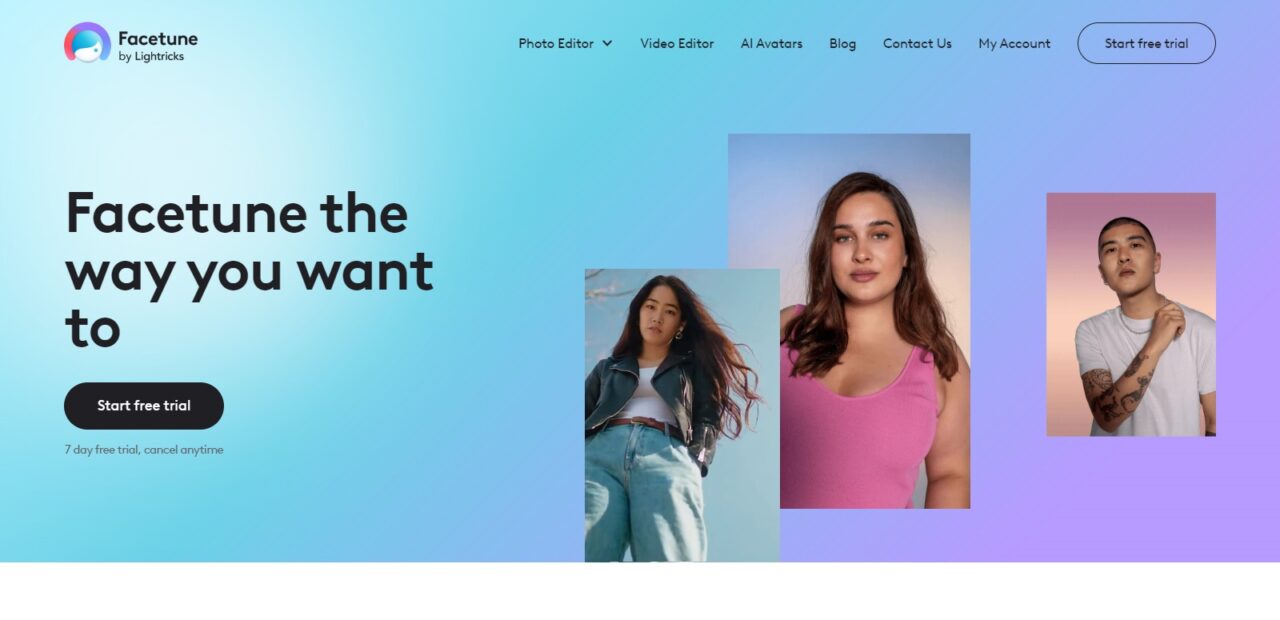Expand the chevron next to Photo Editor
Viewport: 1280px width, 620px height.
(x=607, y=44)
